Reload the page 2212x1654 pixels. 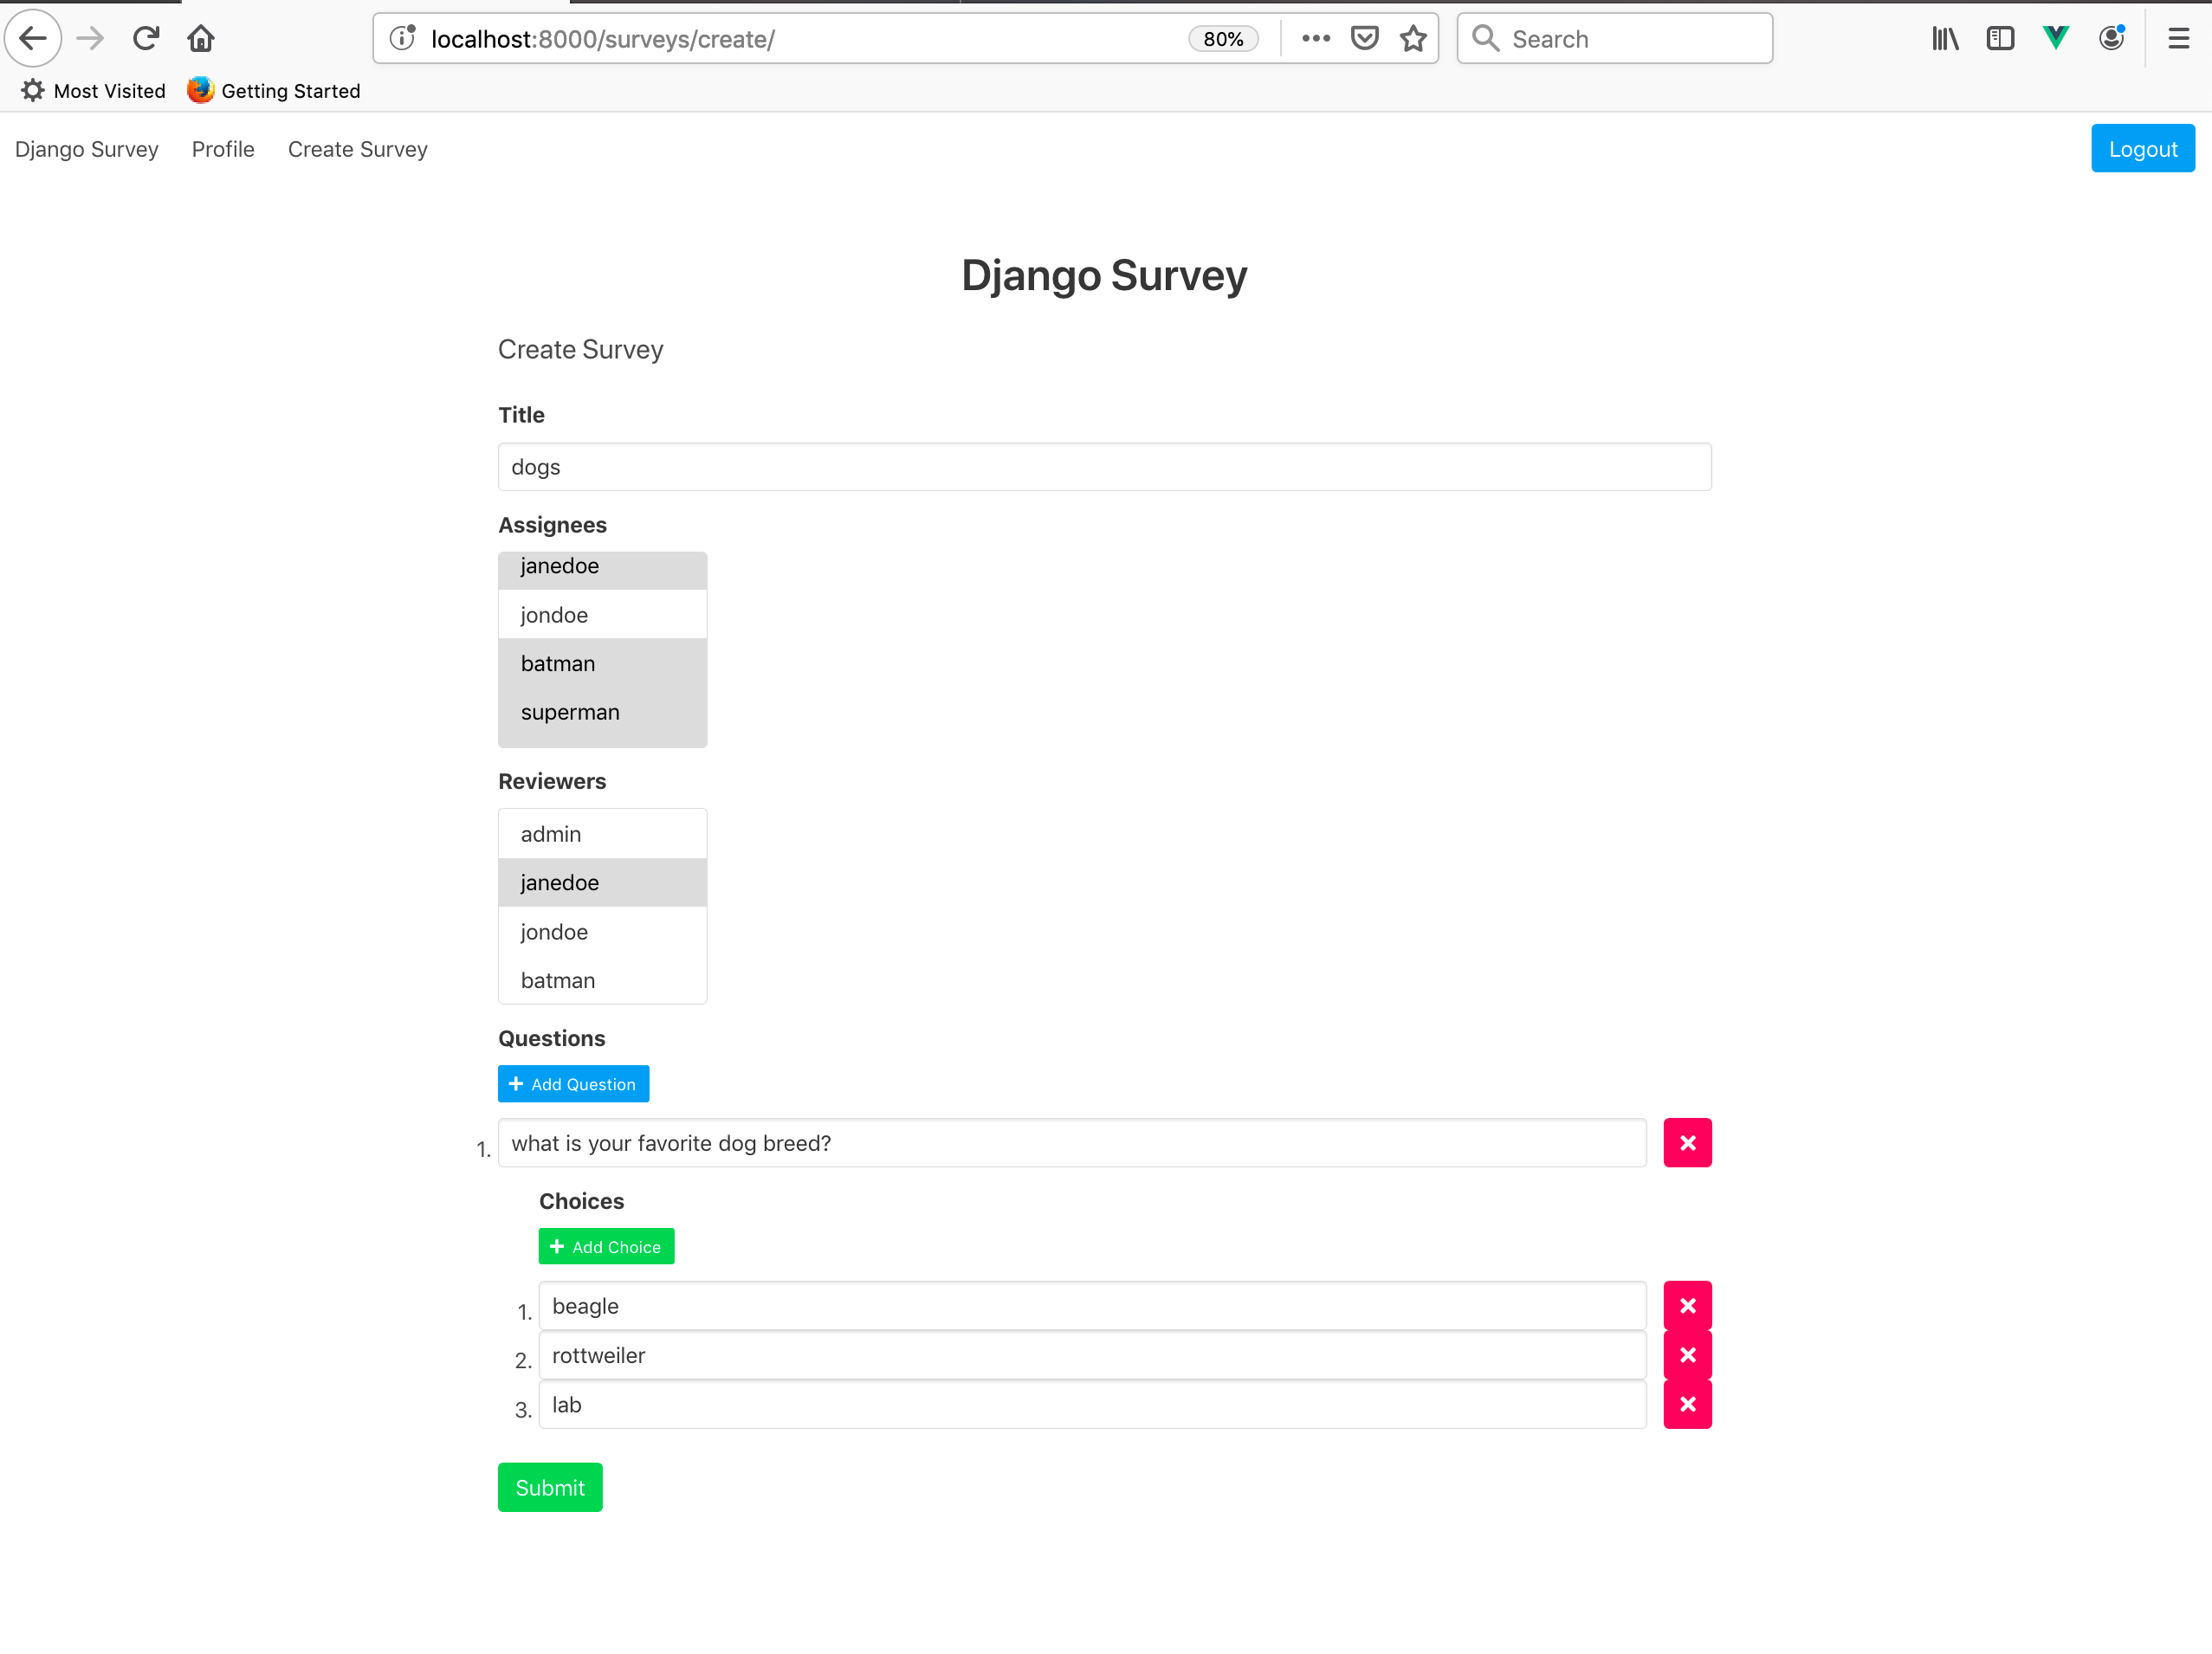(x=146, y=38)
